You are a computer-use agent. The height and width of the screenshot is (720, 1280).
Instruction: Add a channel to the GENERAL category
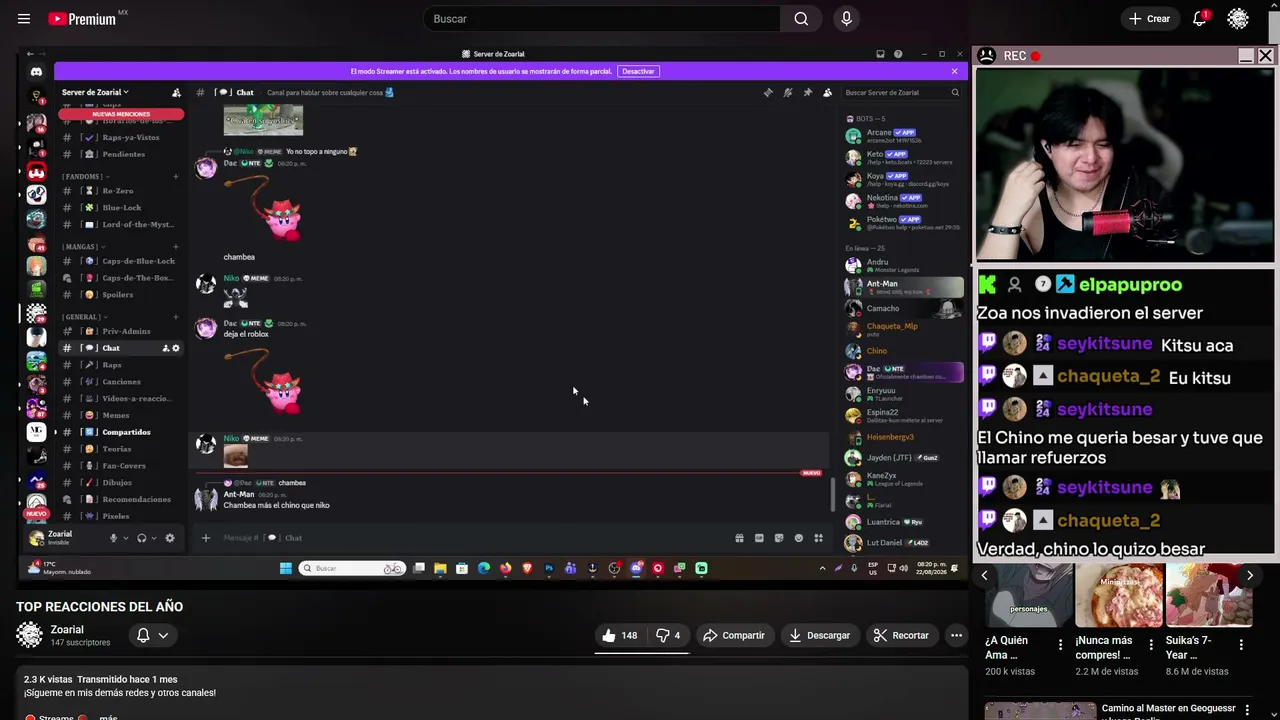175,317
